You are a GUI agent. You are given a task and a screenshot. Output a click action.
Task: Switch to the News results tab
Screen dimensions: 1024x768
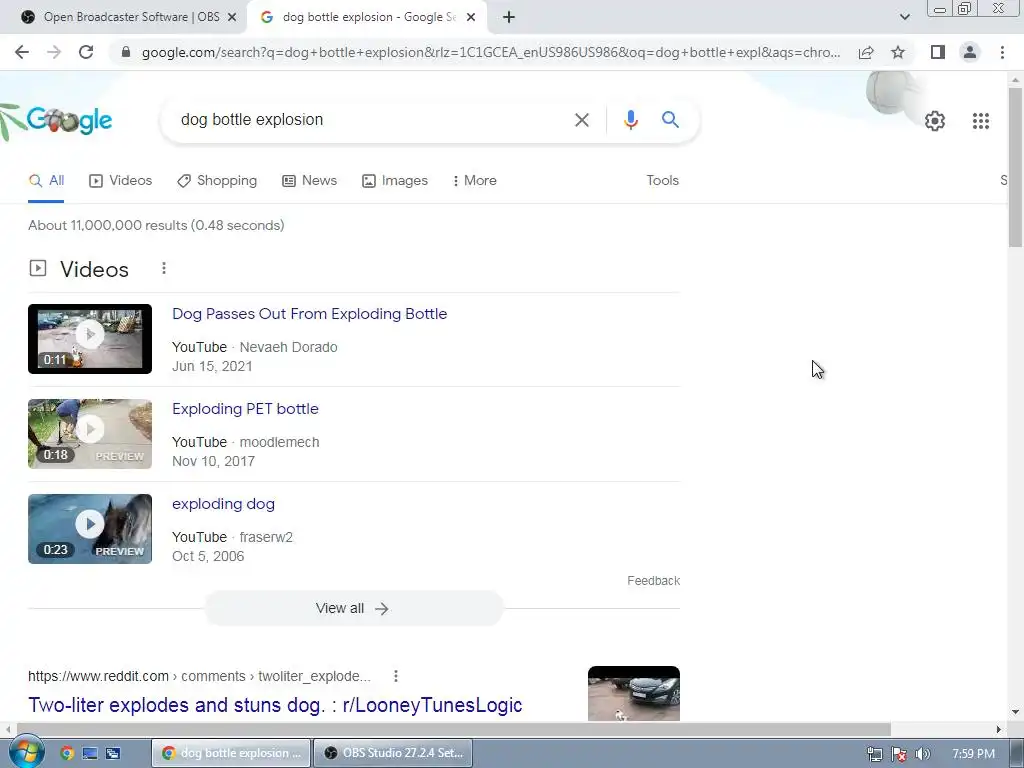(x=310, y=181)
